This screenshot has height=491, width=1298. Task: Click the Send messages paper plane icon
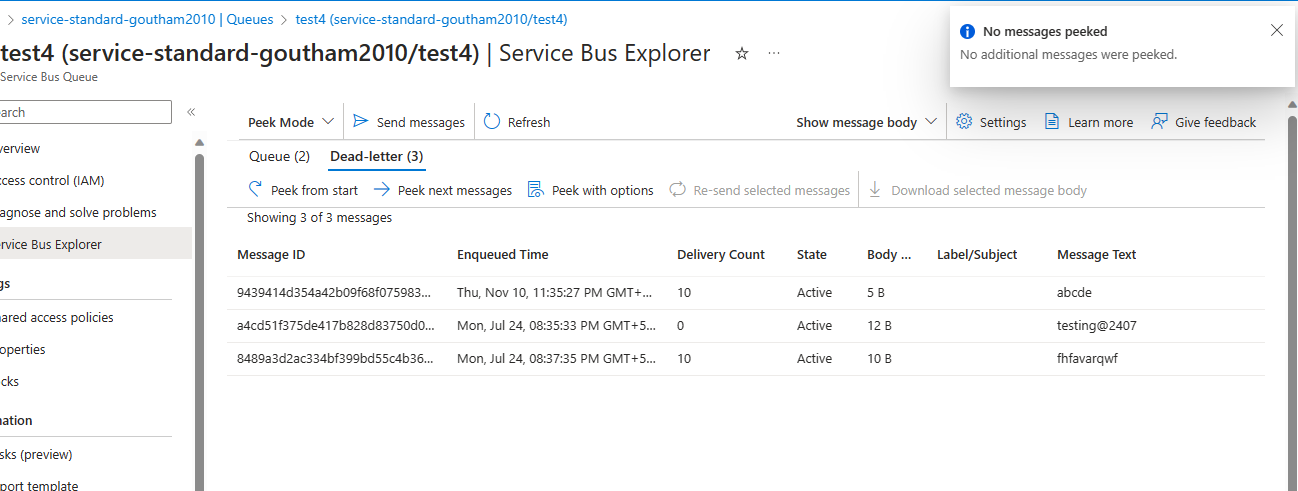[x=361, y=122]
